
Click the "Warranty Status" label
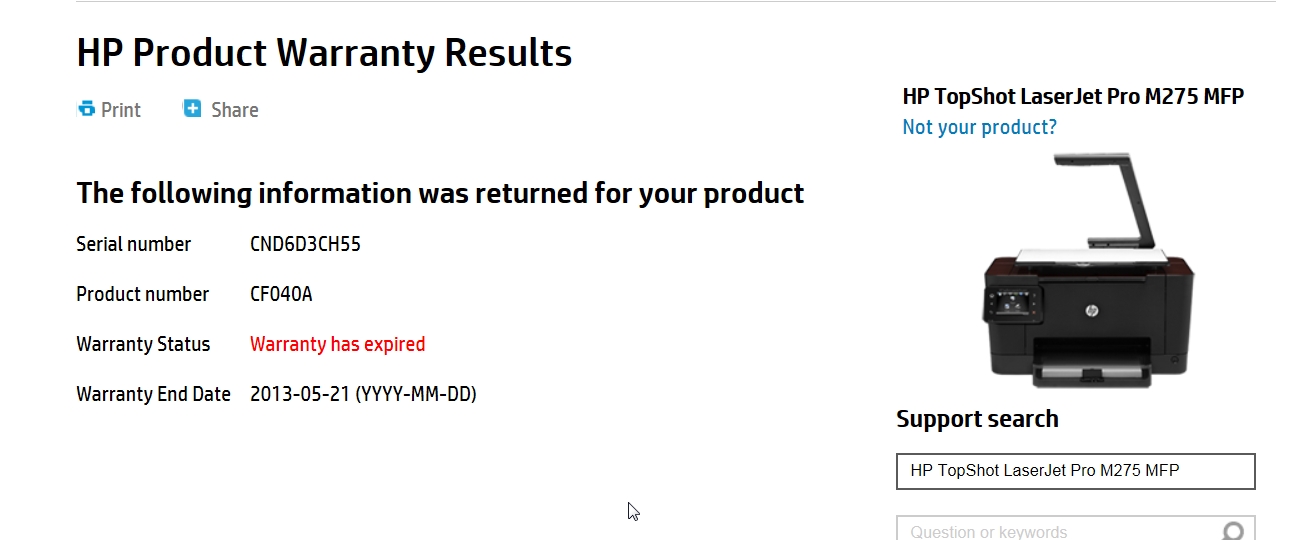tap(143, 344)
